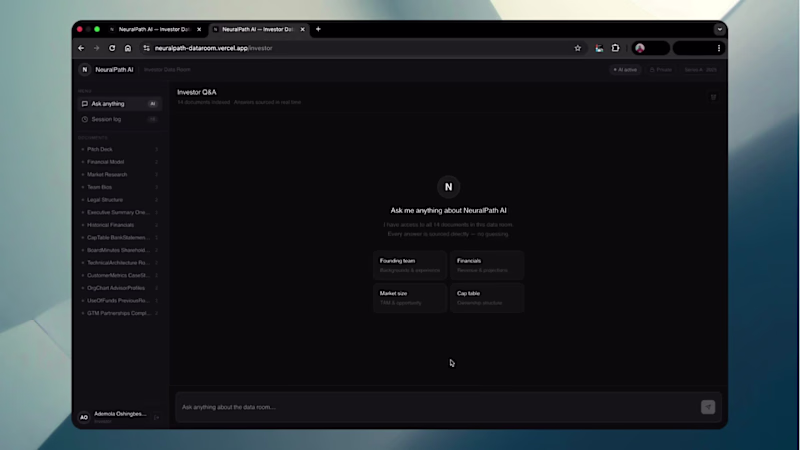The image size is (800, 450).
Task: Choose the Cap table suggestion card
Action: [487, 297]
